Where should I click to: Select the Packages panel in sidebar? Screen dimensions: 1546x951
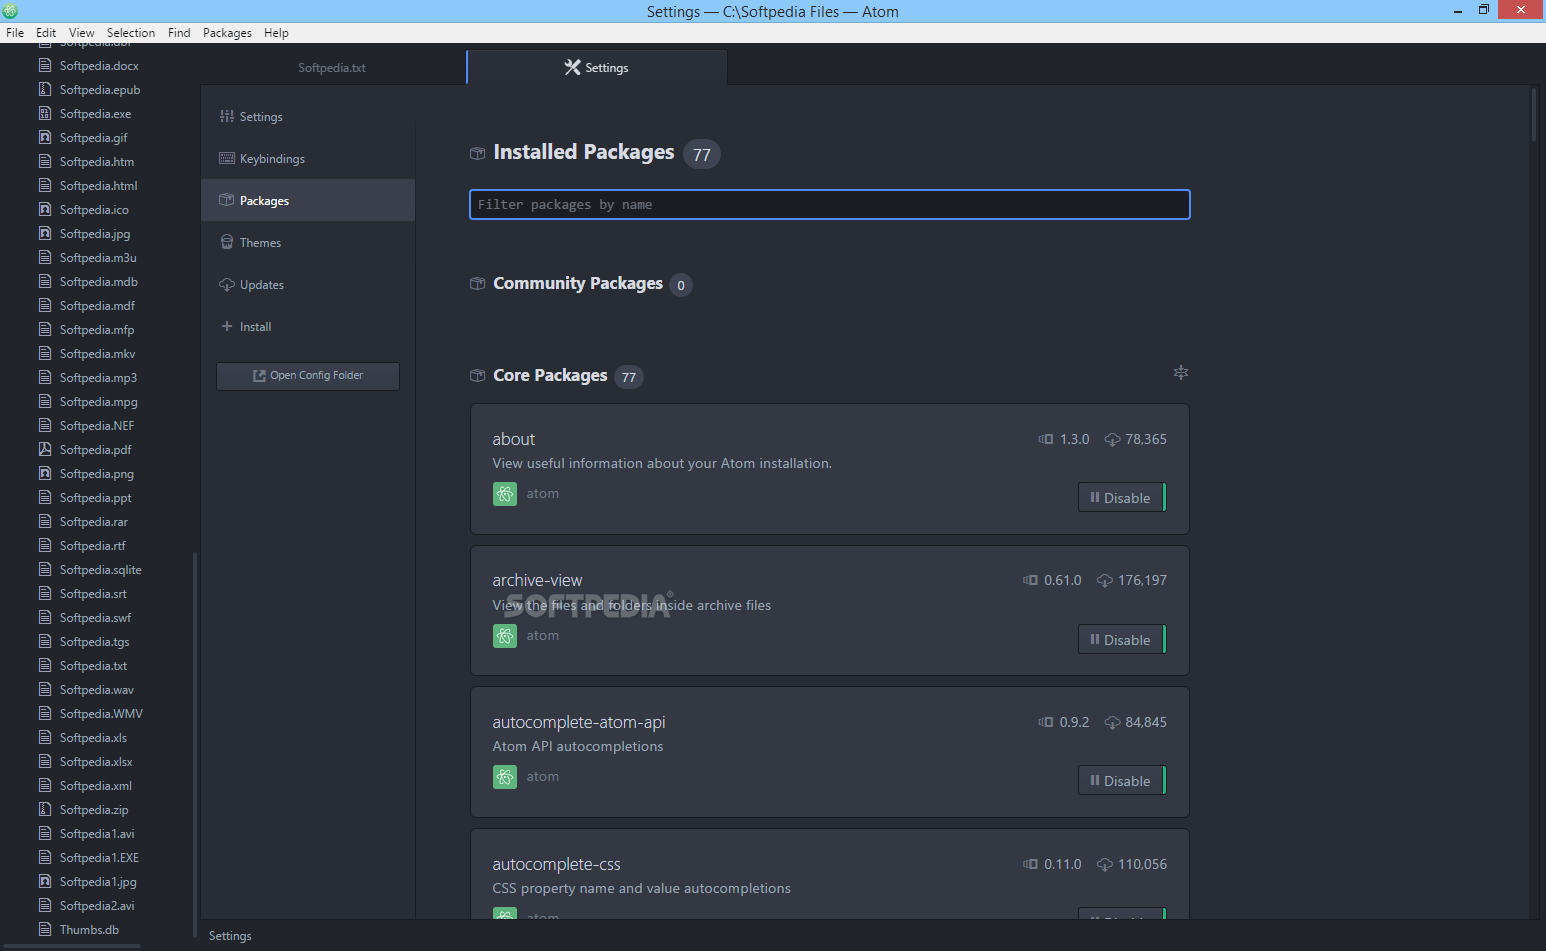point(308,201)
